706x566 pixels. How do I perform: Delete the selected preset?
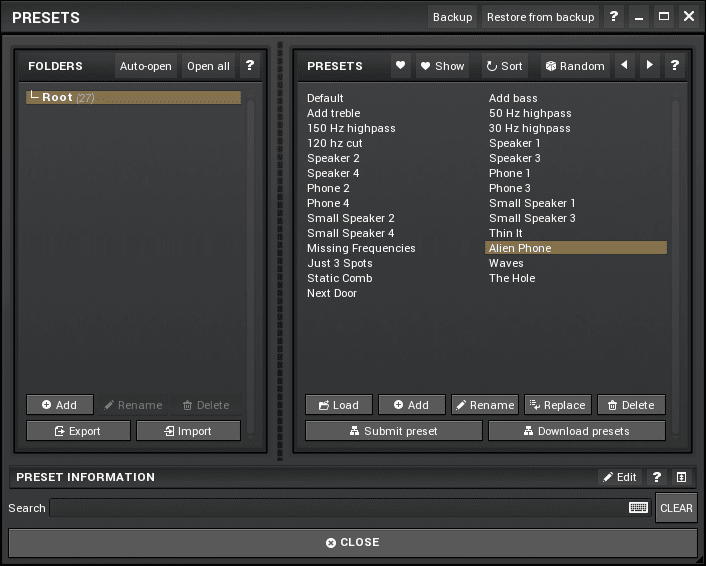point(631,405)
